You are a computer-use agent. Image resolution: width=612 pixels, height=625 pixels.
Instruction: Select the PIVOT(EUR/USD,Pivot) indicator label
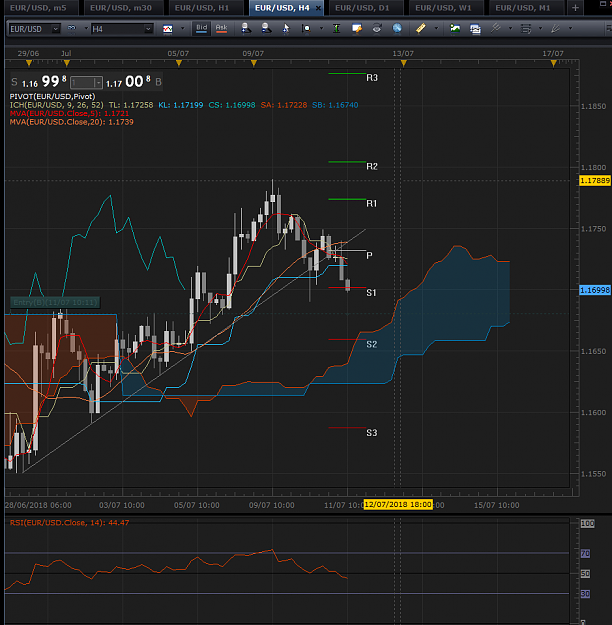point(52,96)
